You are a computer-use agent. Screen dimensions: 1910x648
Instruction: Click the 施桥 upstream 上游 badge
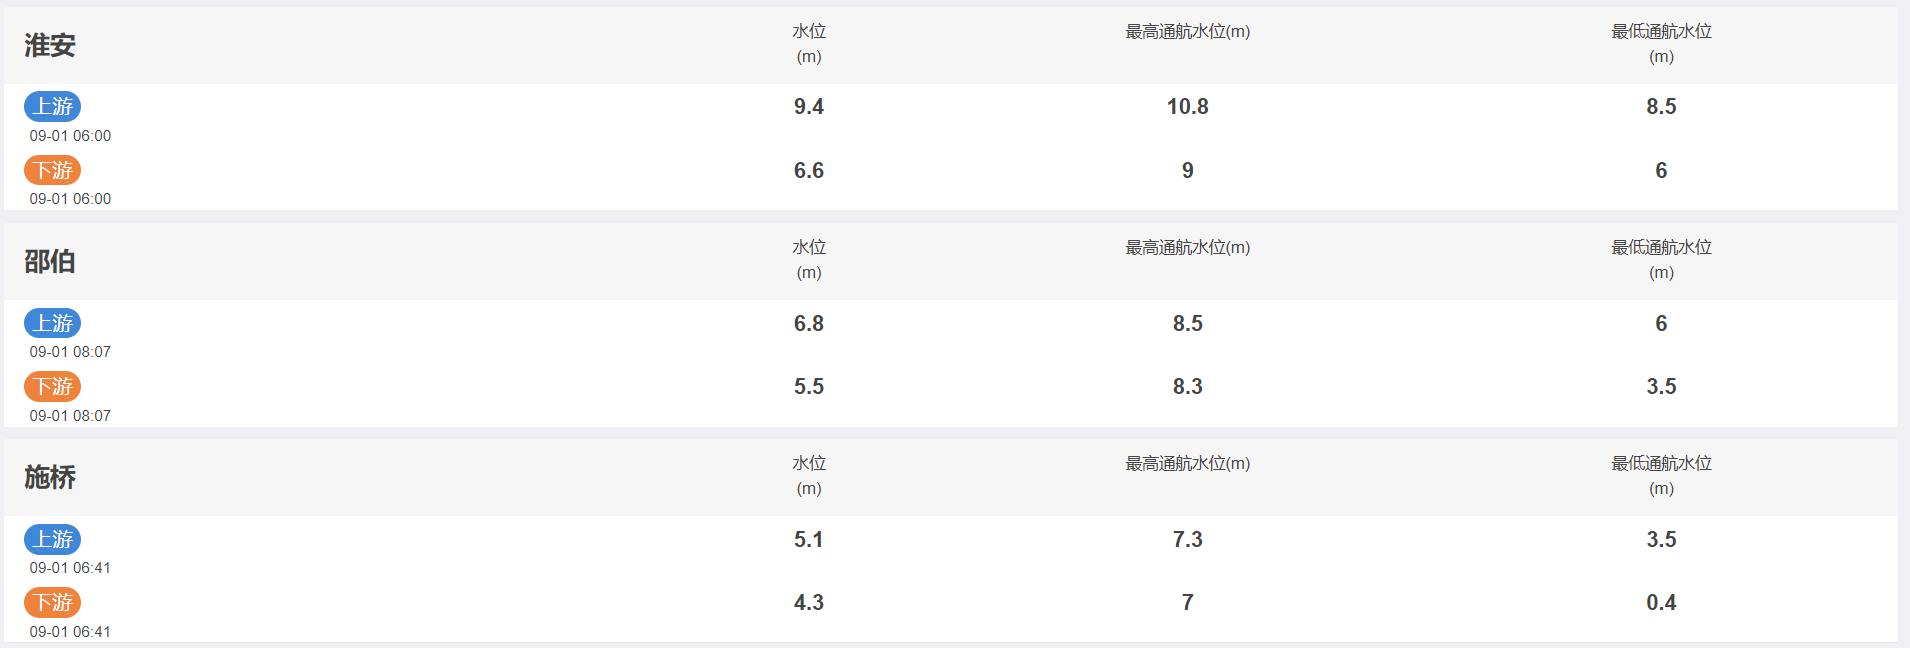pos(52,539)
